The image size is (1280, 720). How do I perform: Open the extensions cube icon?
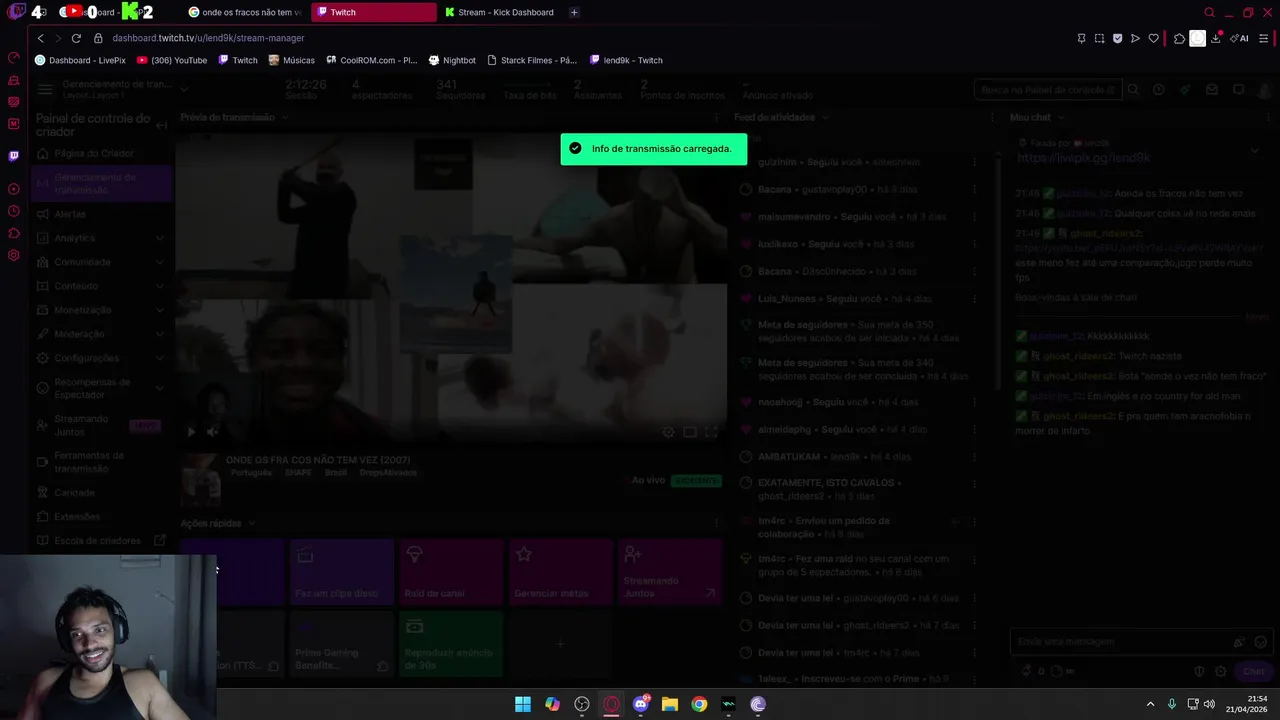[1179, 38]
